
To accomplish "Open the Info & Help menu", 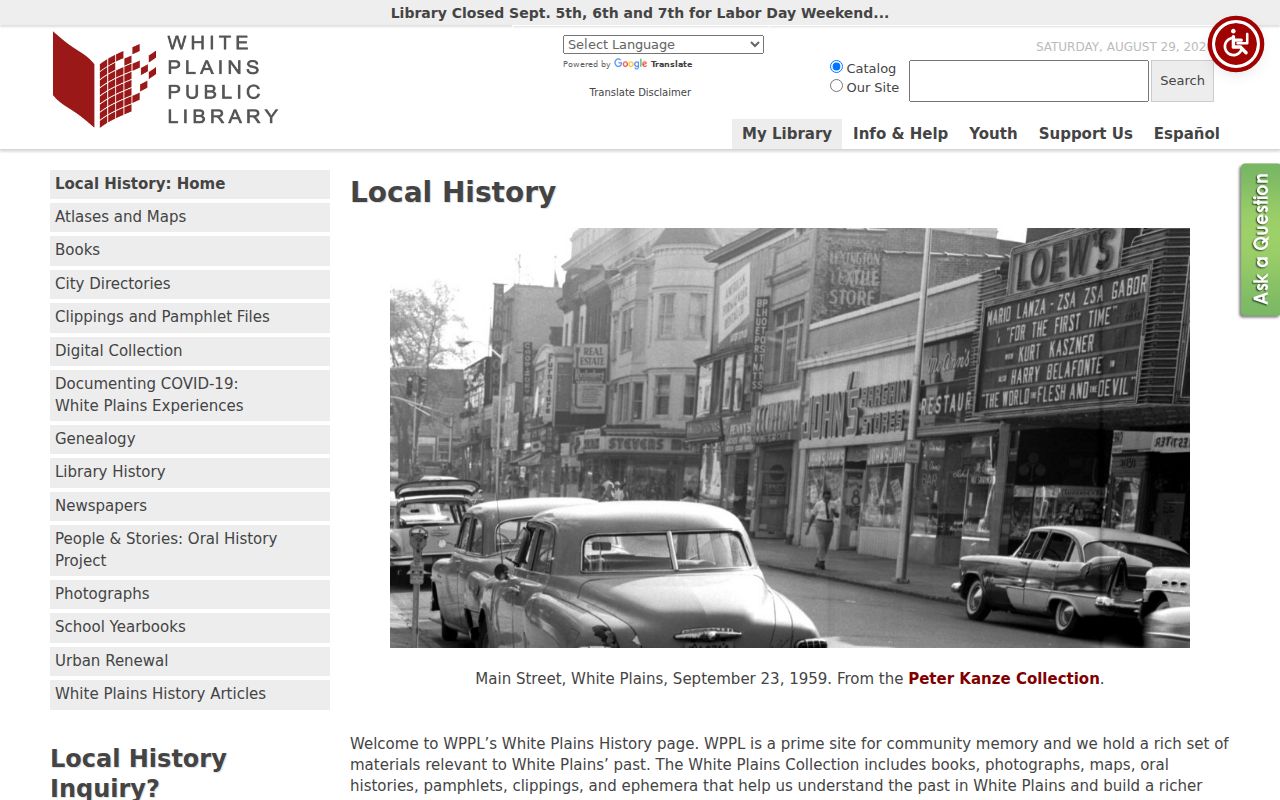I will click(x=900, y=133).
